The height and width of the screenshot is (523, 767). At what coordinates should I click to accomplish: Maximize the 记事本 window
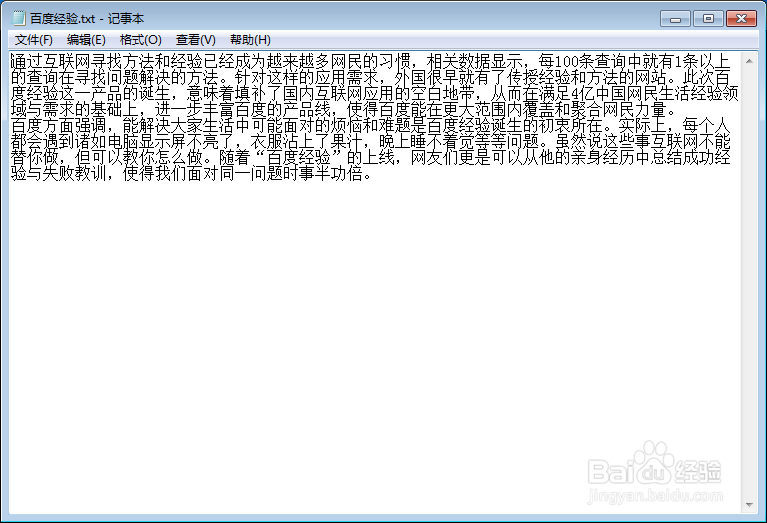click(x=708, y=19)
